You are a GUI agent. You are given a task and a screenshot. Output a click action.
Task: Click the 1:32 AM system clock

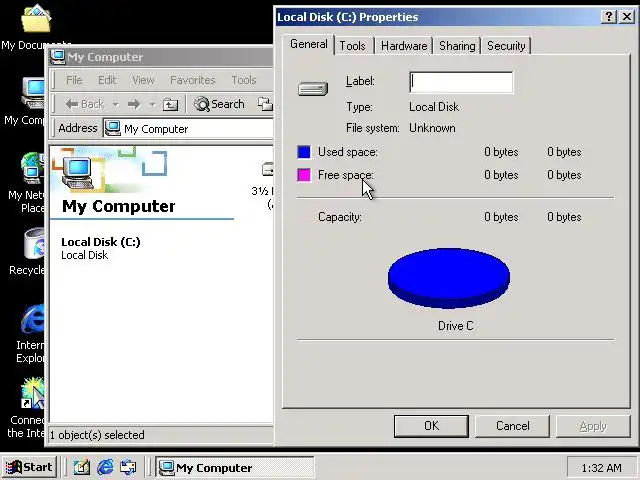601,468
